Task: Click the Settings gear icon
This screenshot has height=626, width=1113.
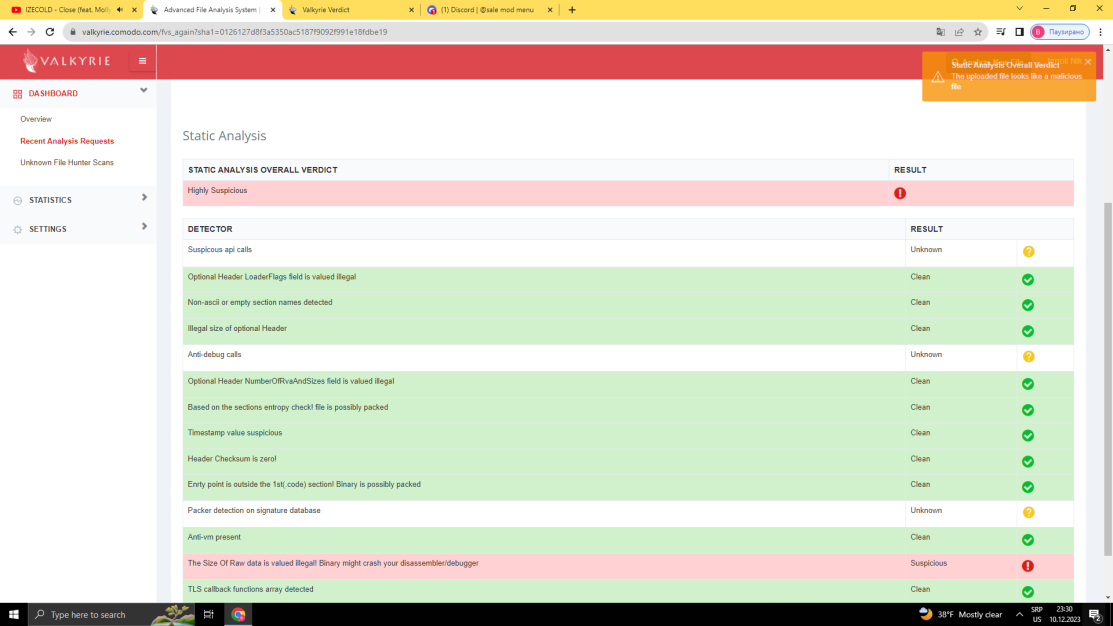Action: point(18,230)
